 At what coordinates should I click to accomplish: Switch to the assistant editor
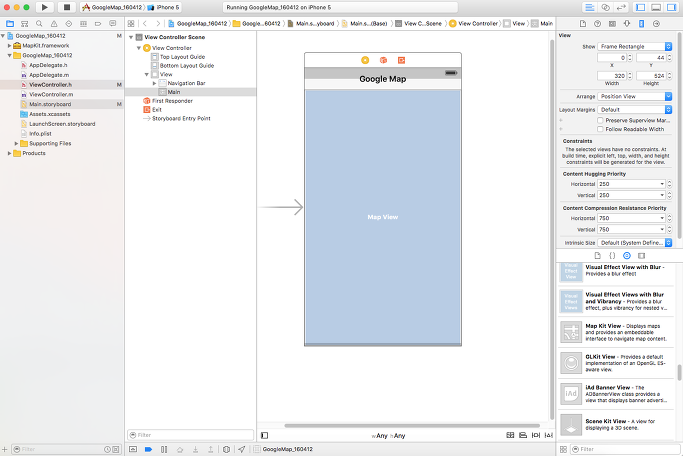coord(605,7)
